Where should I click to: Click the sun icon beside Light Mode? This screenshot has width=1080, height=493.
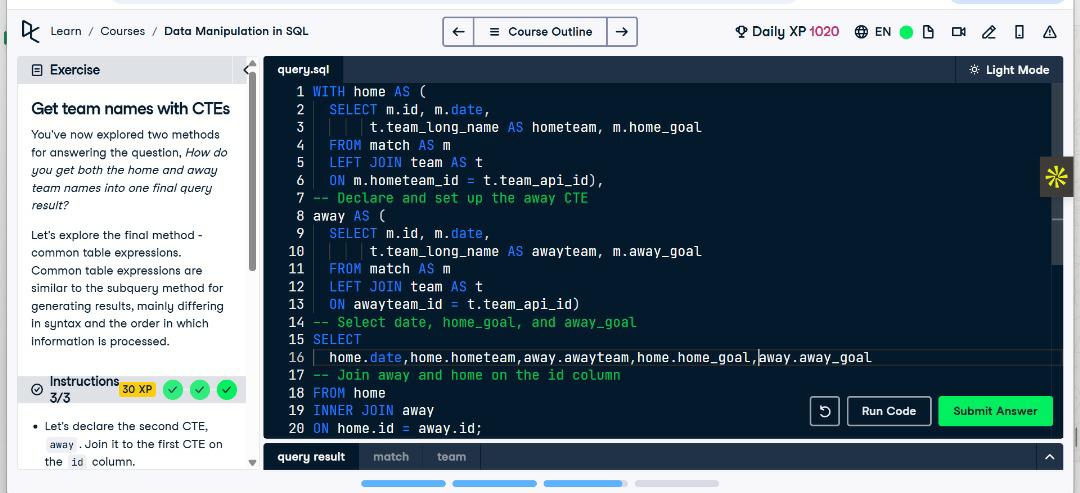tap(974, 70)
